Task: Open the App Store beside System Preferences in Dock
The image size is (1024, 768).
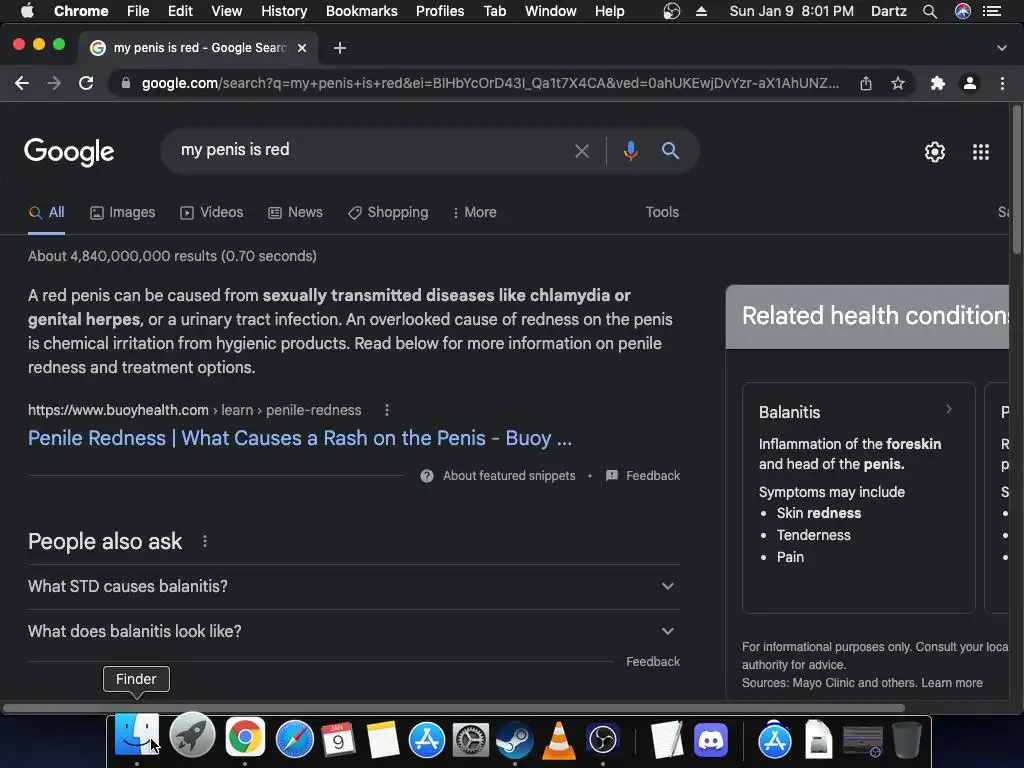Action: click(427, 740)
